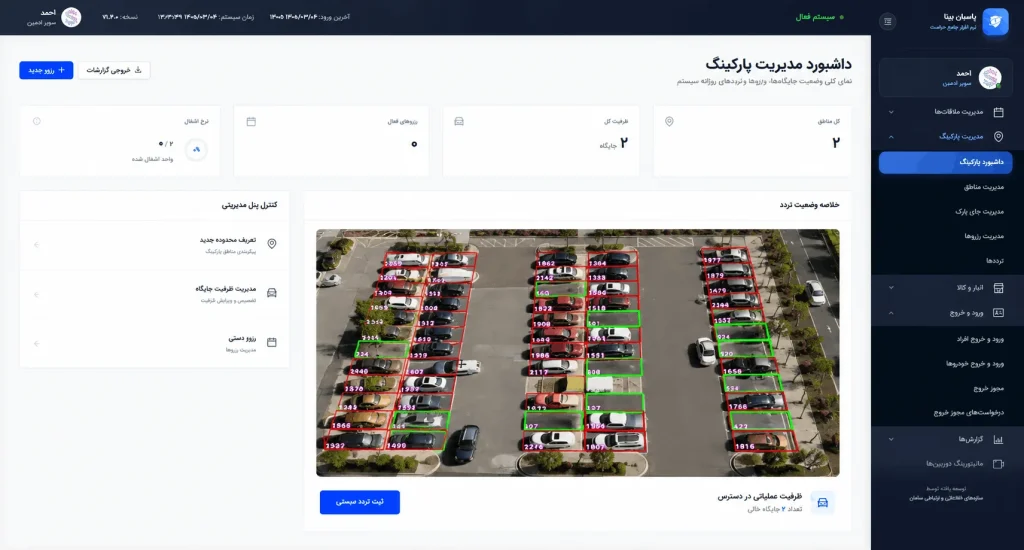The image size is (1024, 550).
Task: Click the calendar icon on رزروهای فعال card
Action: click(x=251, y=121)
